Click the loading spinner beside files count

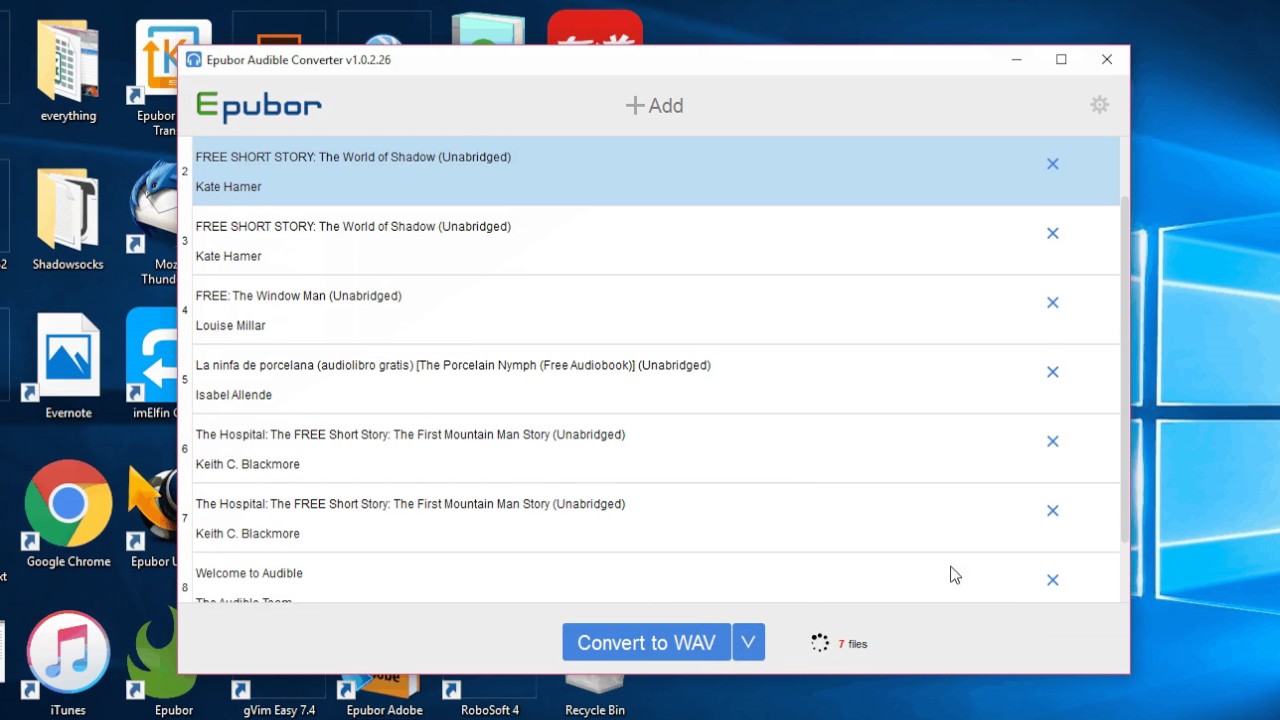[820, 643]
